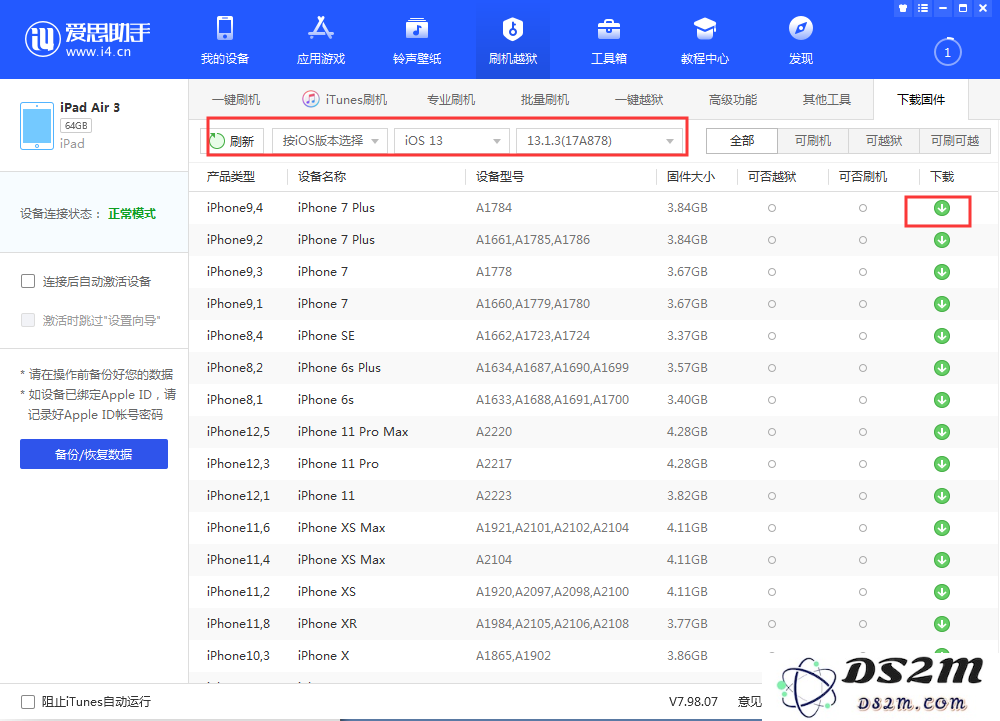1000x721 pixels.
Task: Enable 连接后自动激活设备 checkbox
Action: (28, 281)
